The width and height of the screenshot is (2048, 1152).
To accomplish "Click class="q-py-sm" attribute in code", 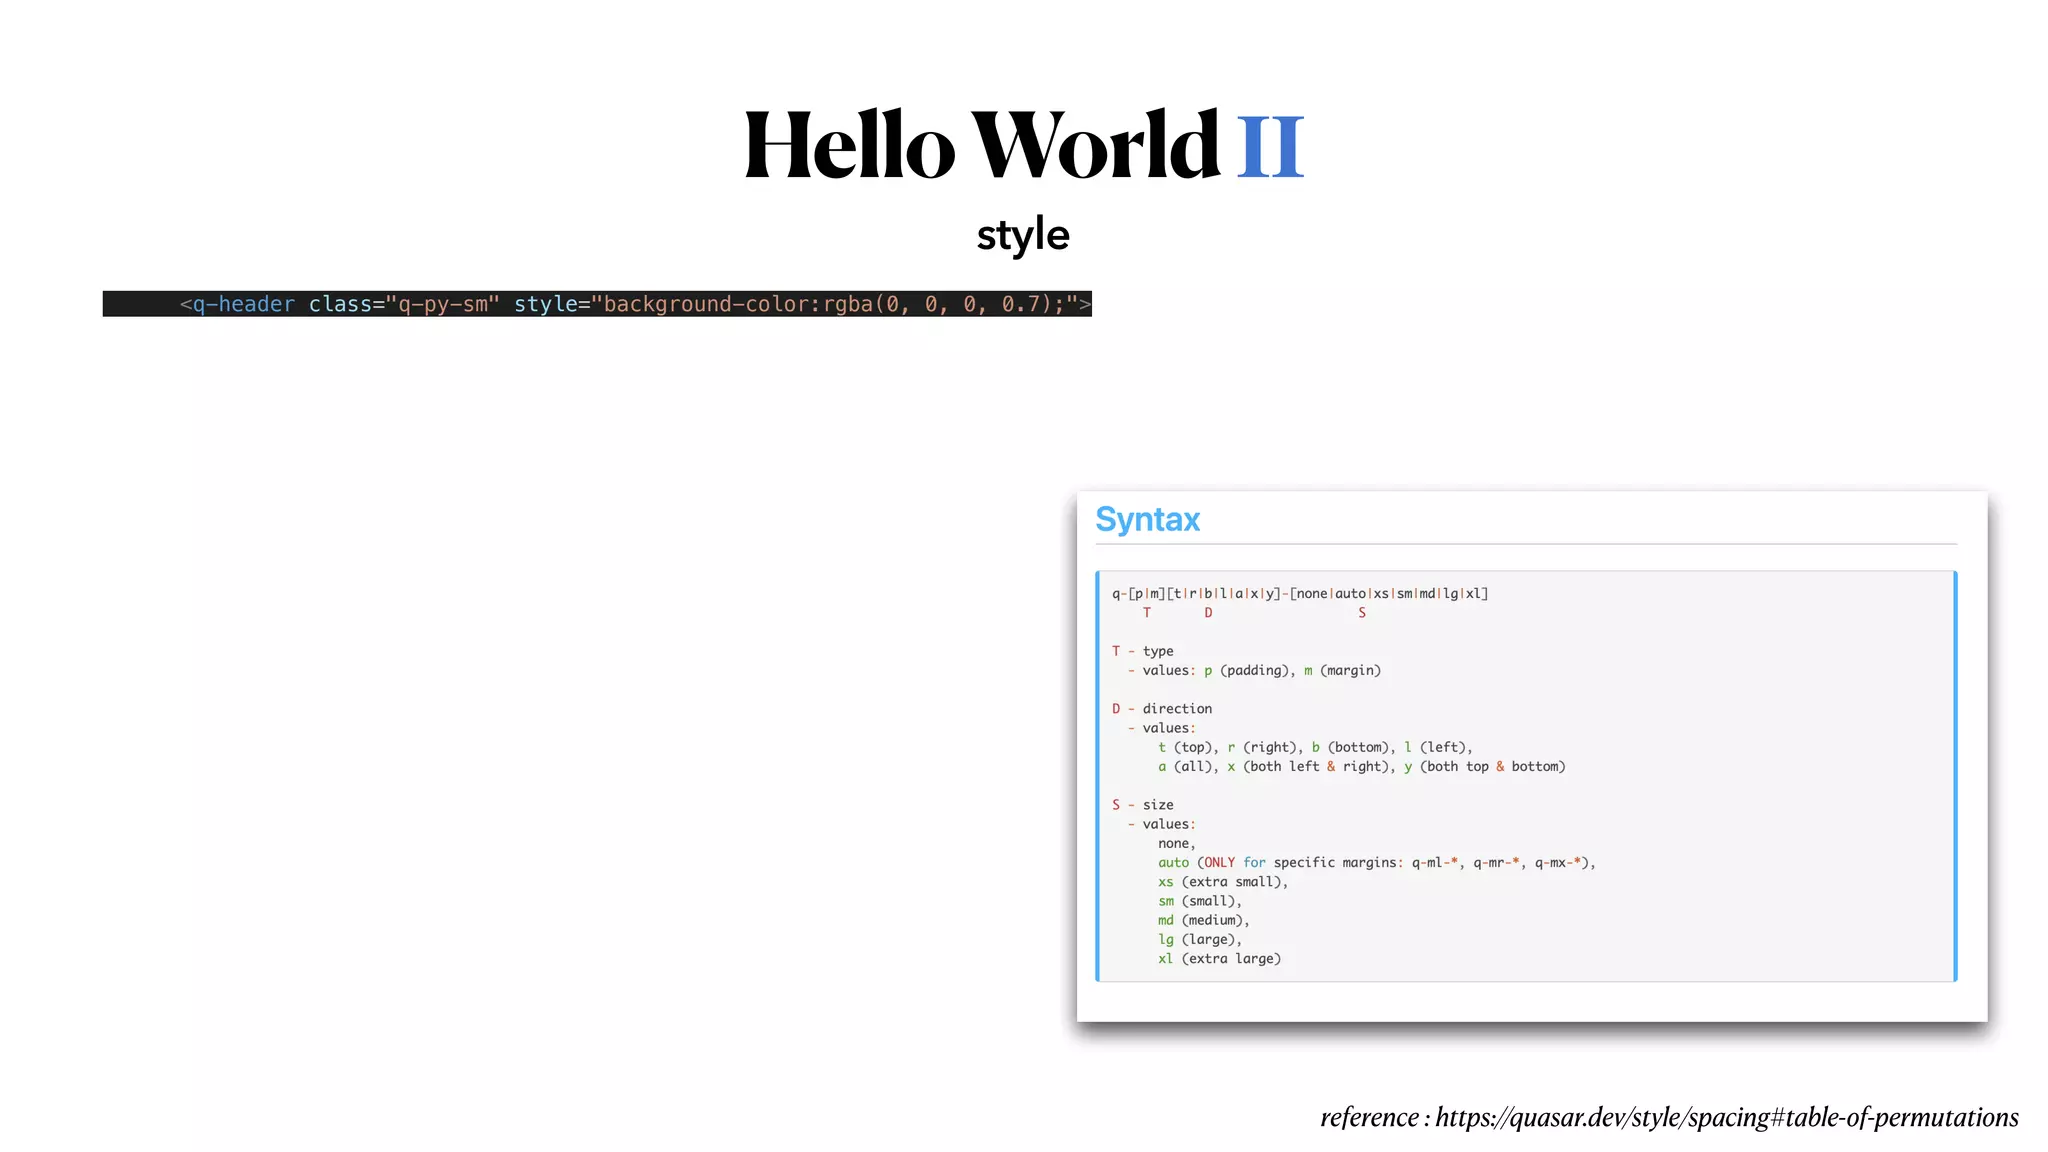I will pos(404,304).
